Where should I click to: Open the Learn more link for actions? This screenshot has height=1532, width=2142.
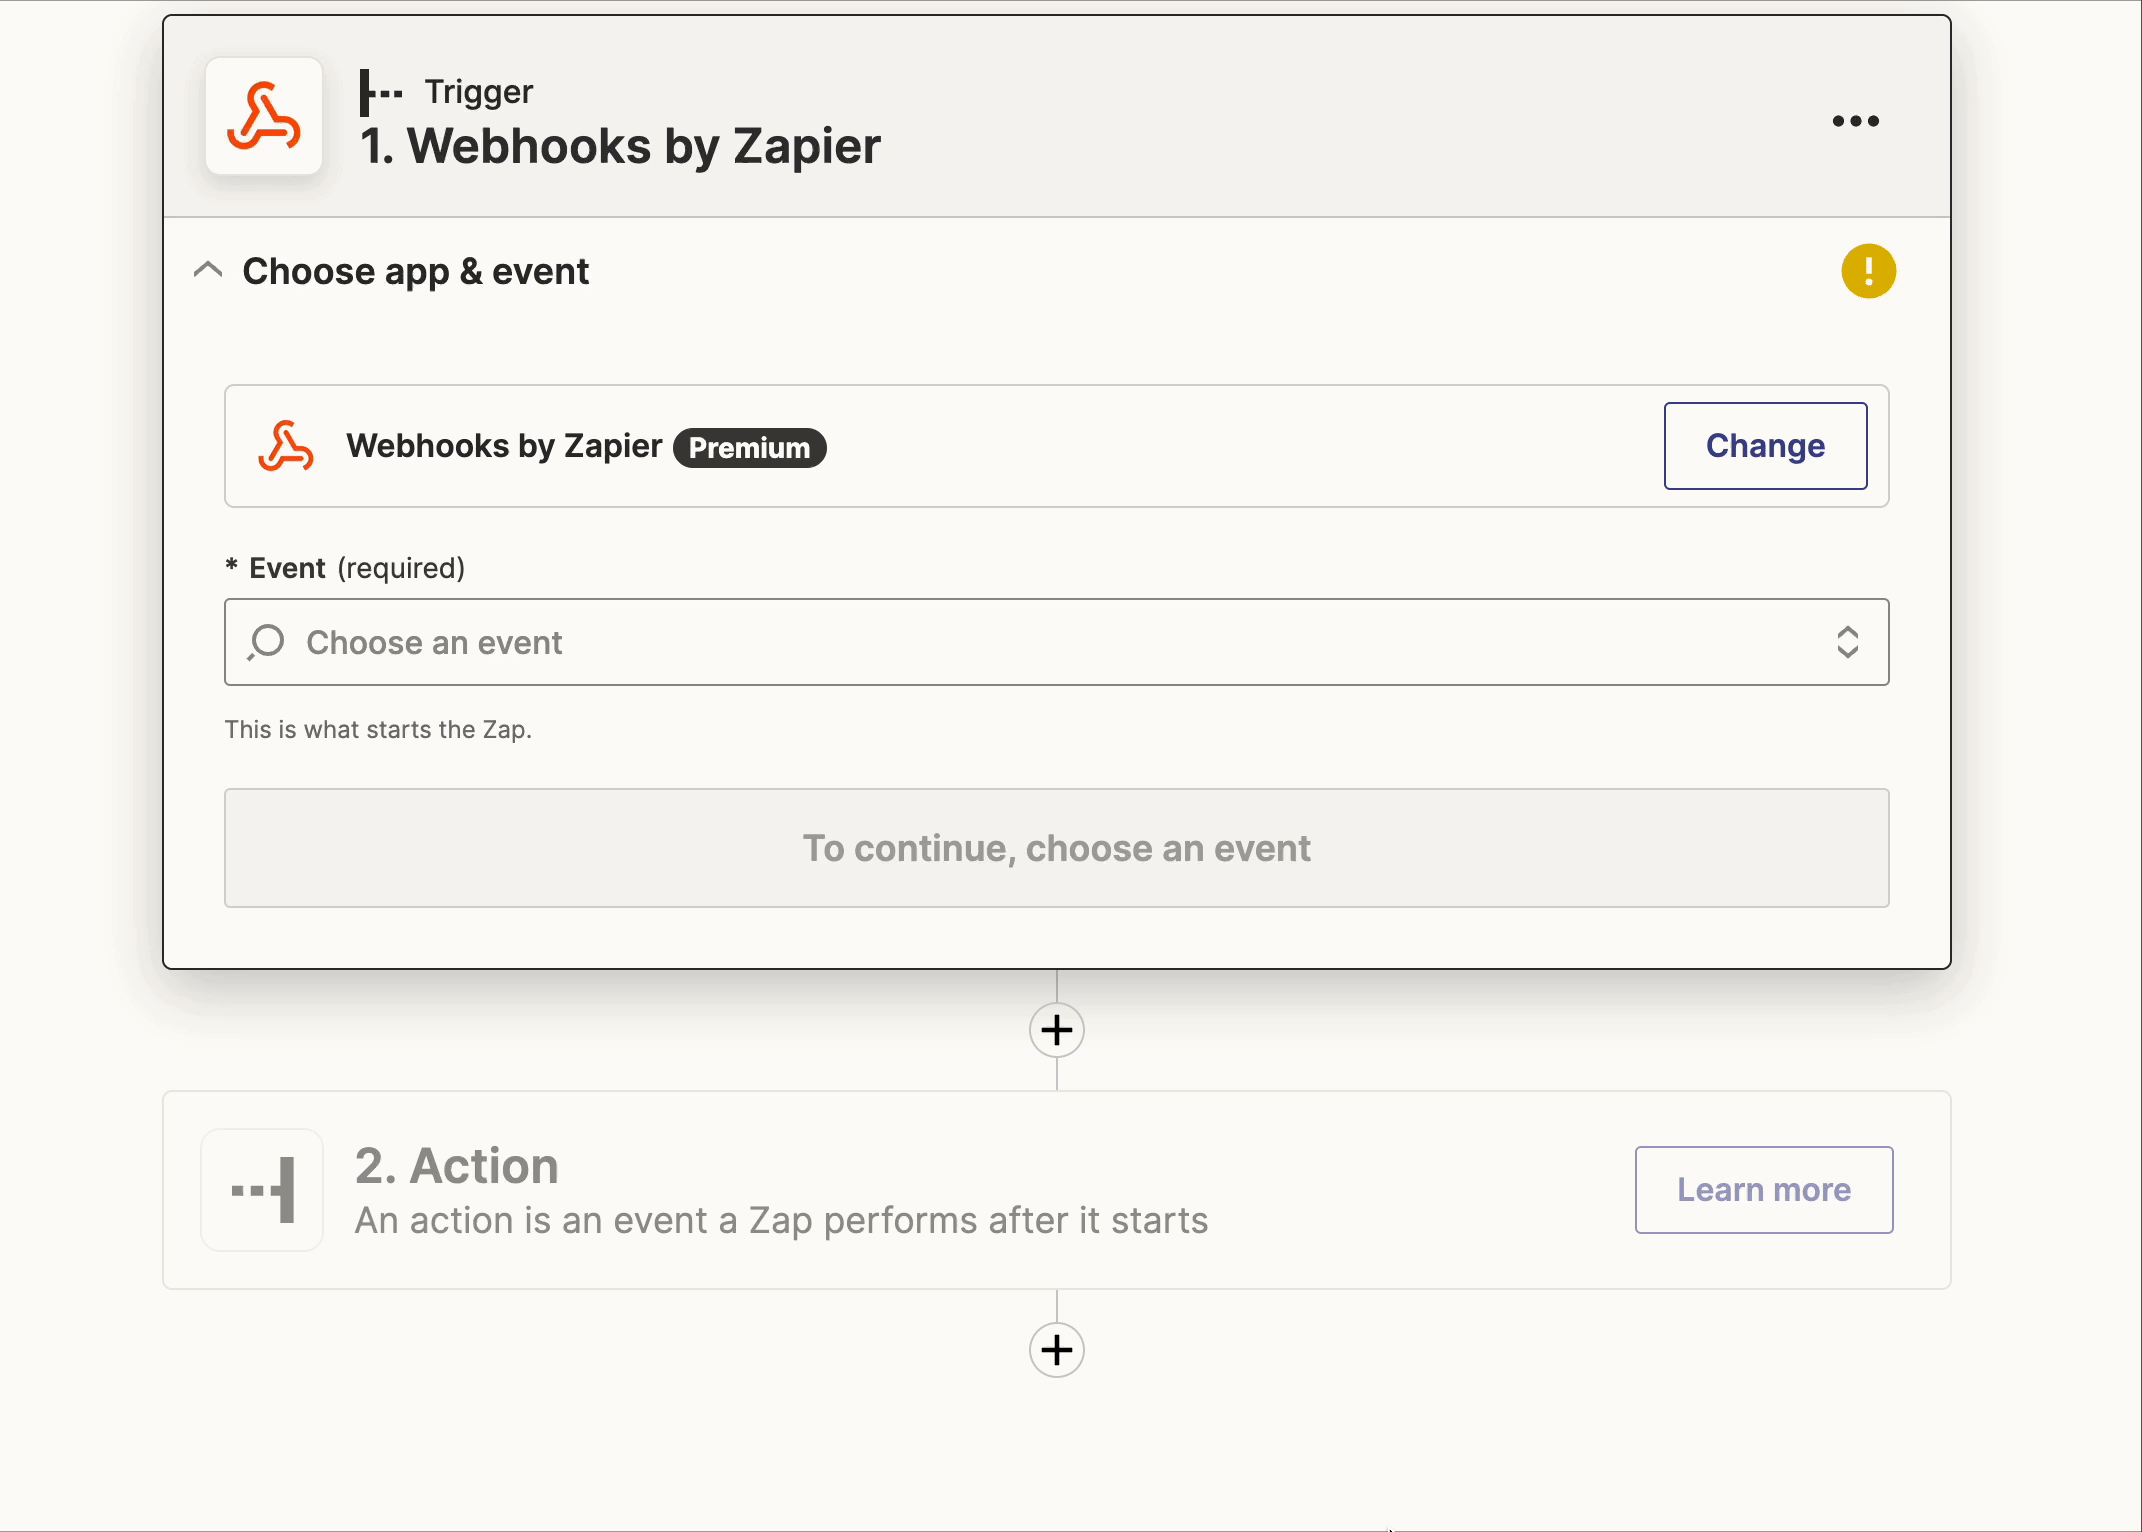point(1764,1190)
